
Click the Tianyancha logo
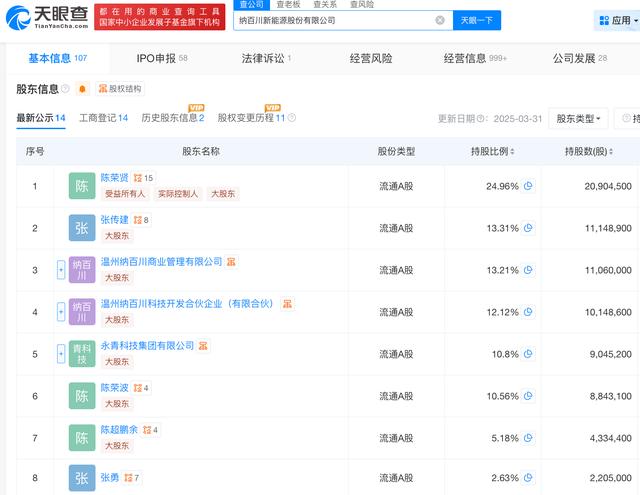coord(47,17)
